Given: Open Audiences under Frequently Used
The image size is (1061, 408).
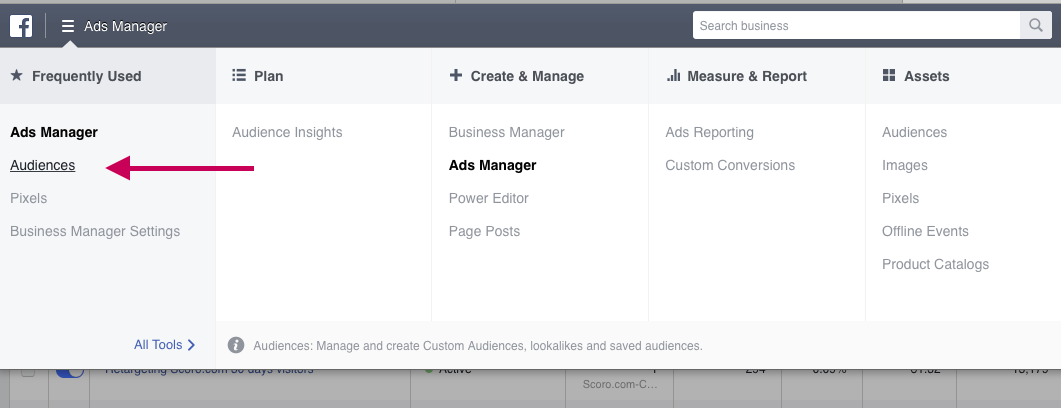Looking at the screenshot, I should click(x=43, y=165).
